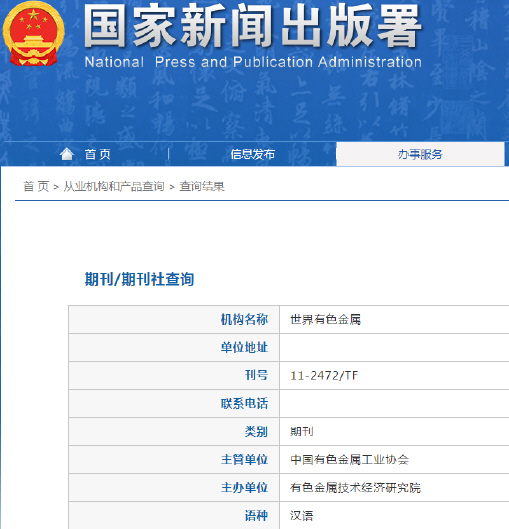509x529 pixels.
Task: Click the 查询结果 breadcrumb item
Action: 202,186
